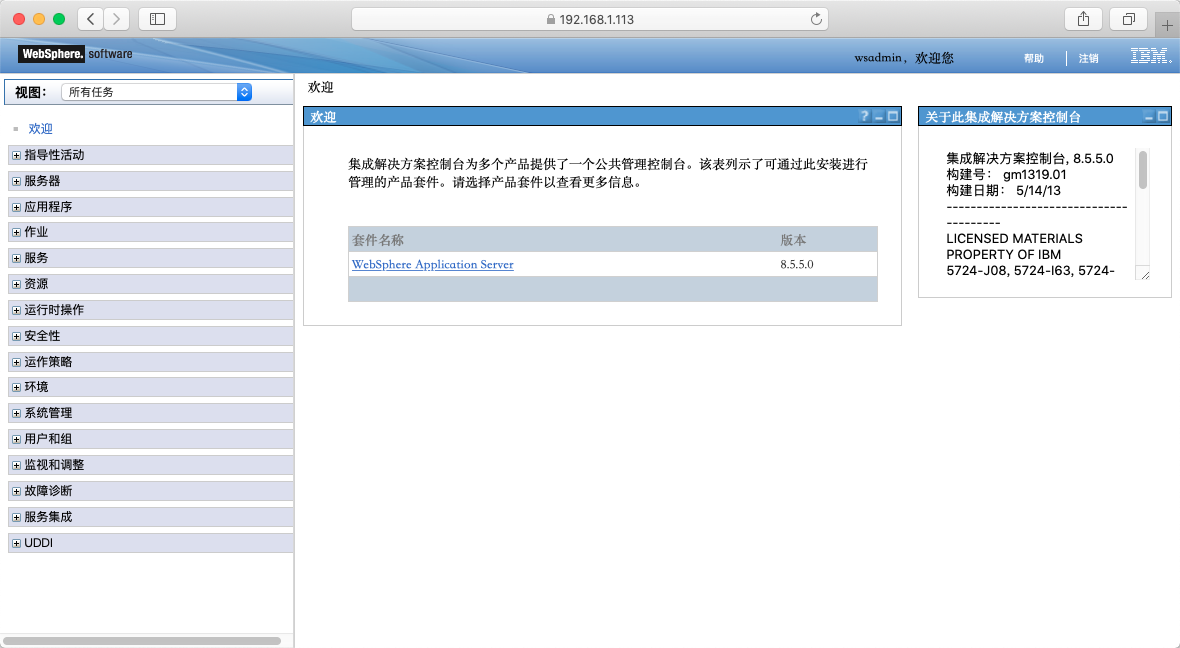Click the address bar showing 192.168.1.113

click(590, 19)
